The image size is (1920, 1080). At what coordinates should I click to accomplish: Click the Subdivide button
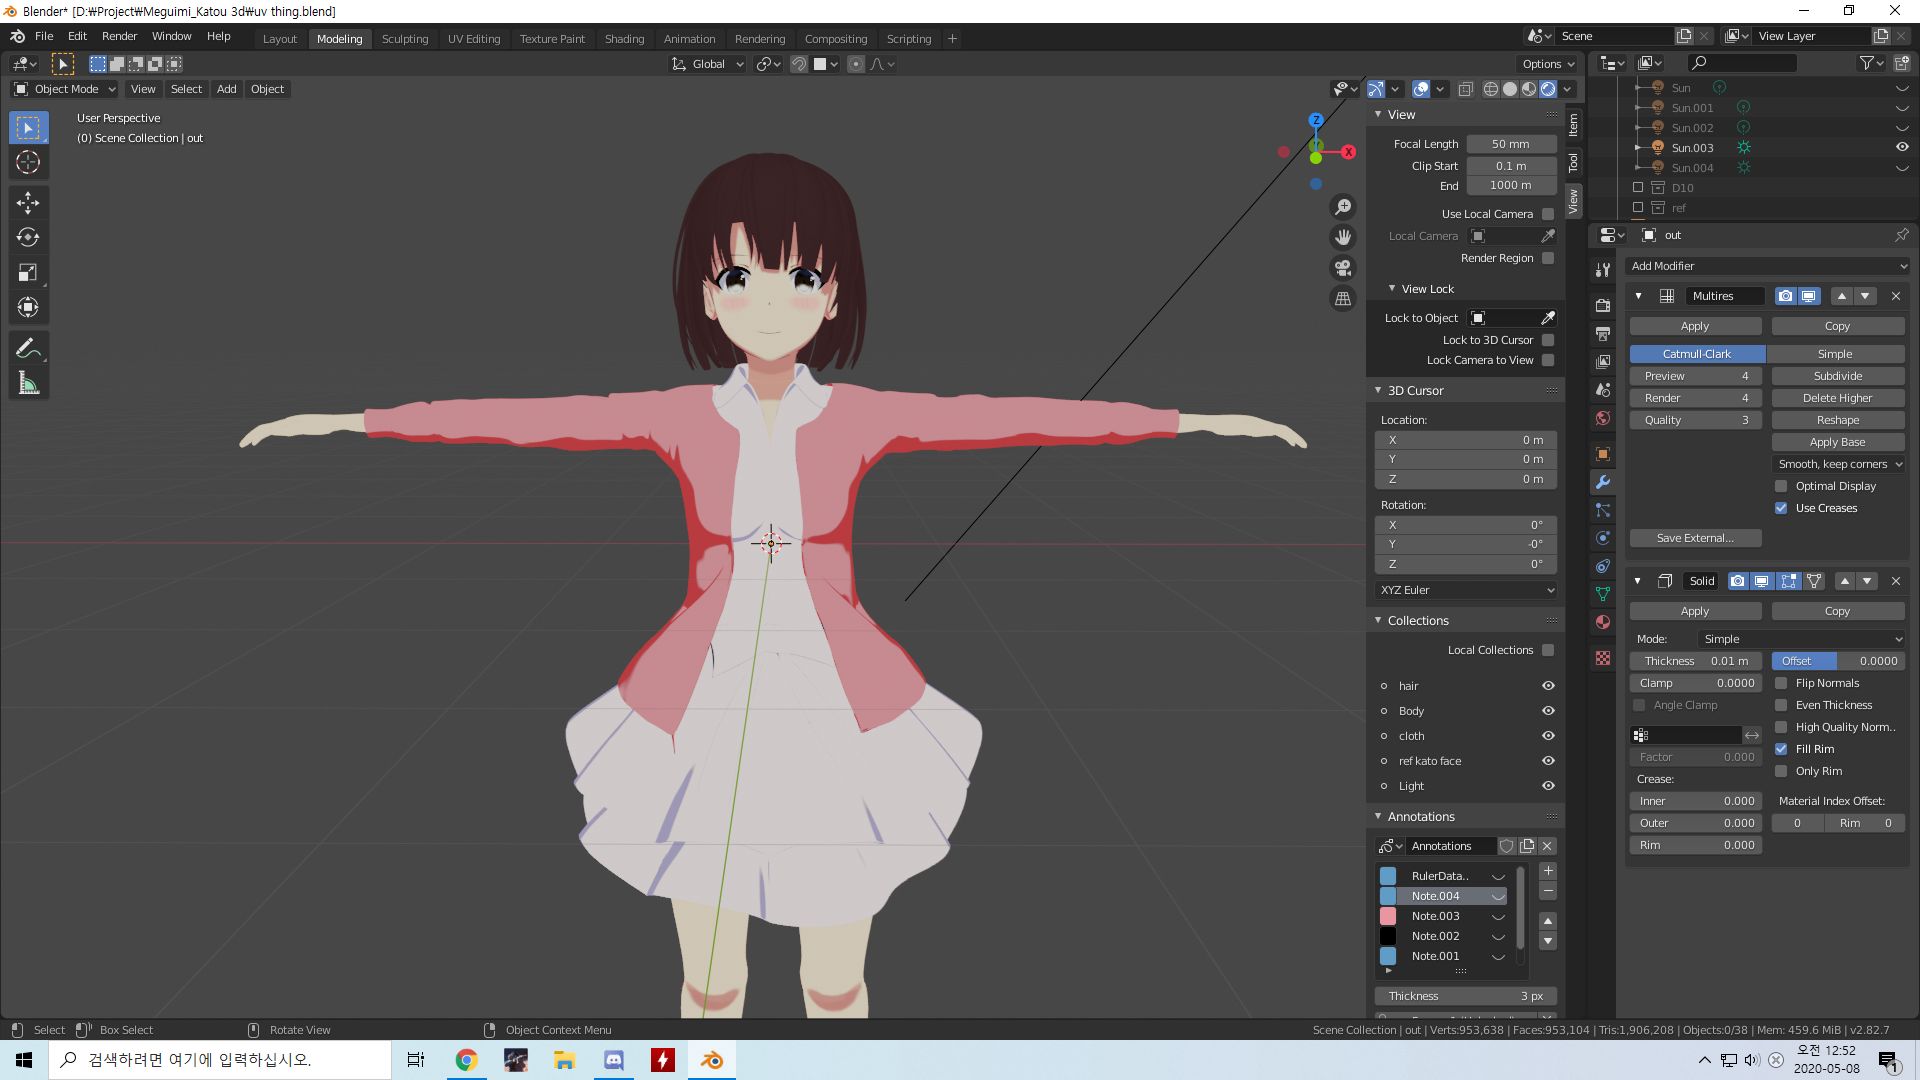pyautogui.click(x=1837, y=375)
